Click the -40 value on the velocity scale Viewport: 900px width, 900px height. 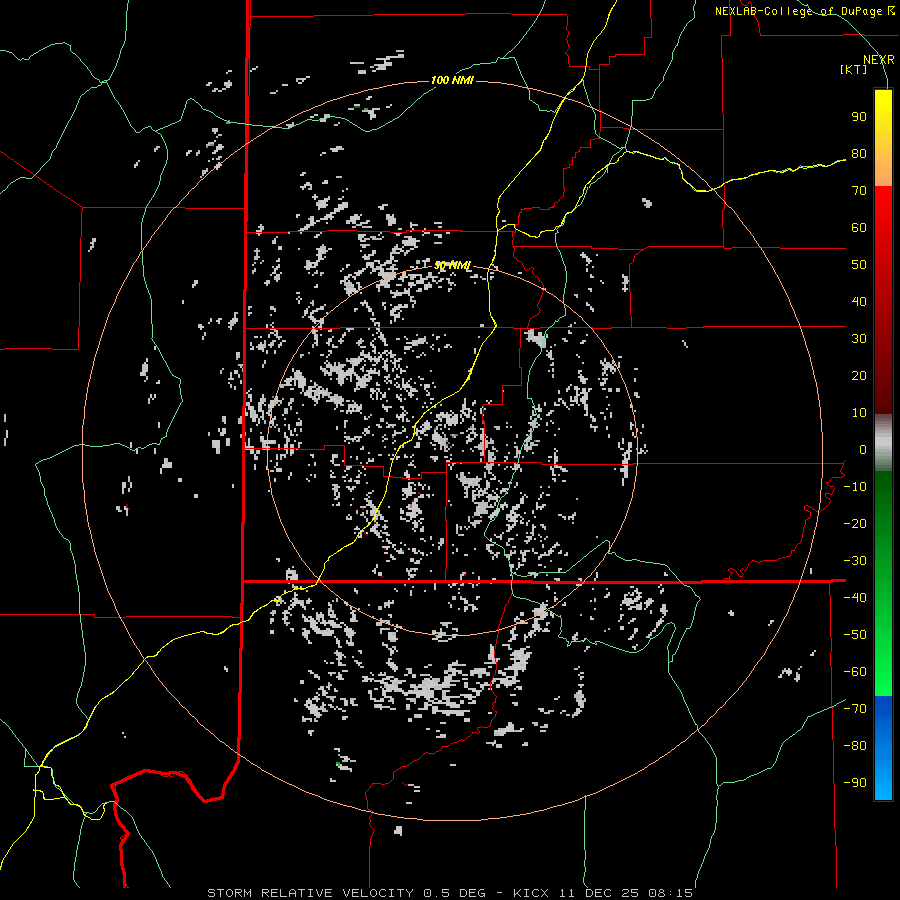pyautogui.click(x=855, y=598)
